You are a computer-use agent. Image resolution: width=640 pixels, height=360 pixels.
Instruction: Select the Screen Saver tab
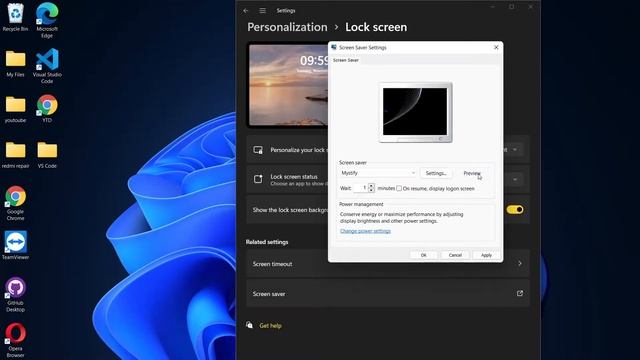coord(346,60)
